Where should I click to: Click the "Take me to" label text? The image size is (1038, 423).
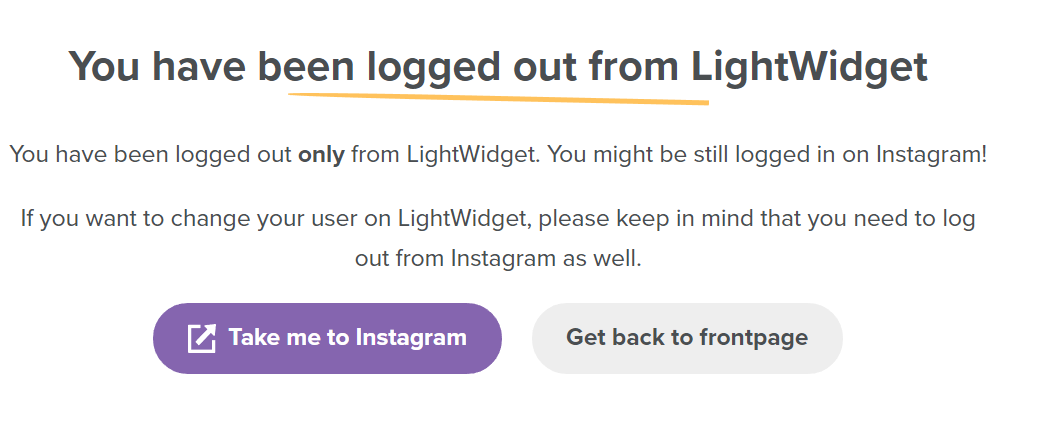pyautogui.click(x=289, y=338)
